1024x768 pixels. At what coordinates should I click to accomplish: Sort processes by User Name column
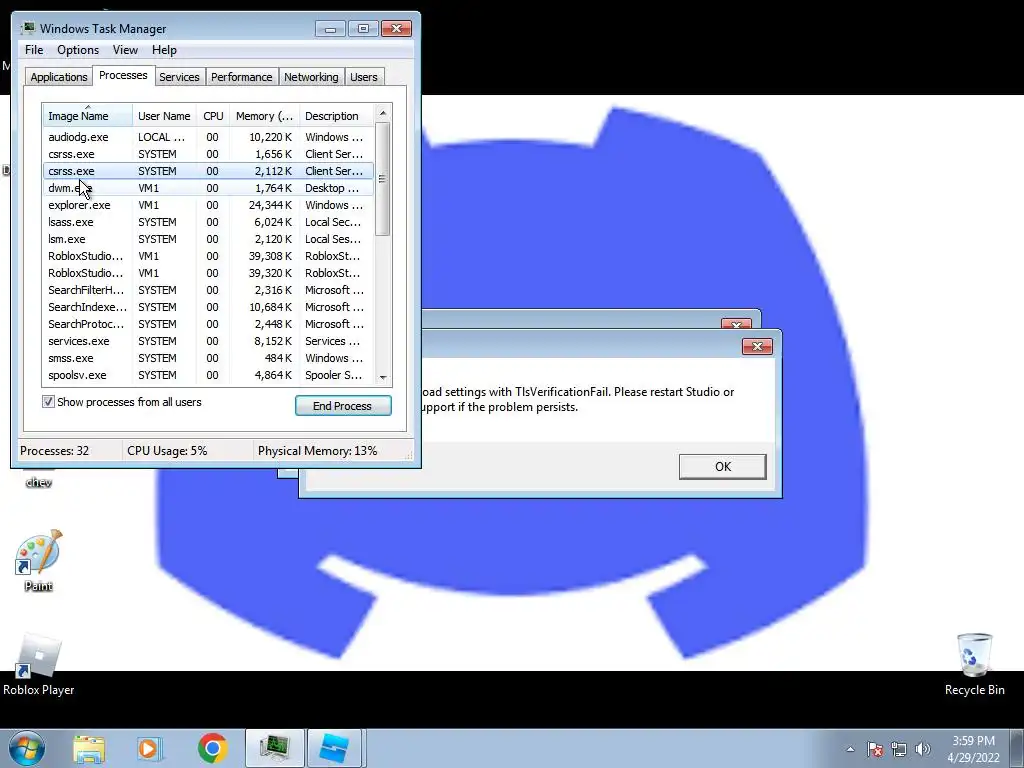coord(165,116)
